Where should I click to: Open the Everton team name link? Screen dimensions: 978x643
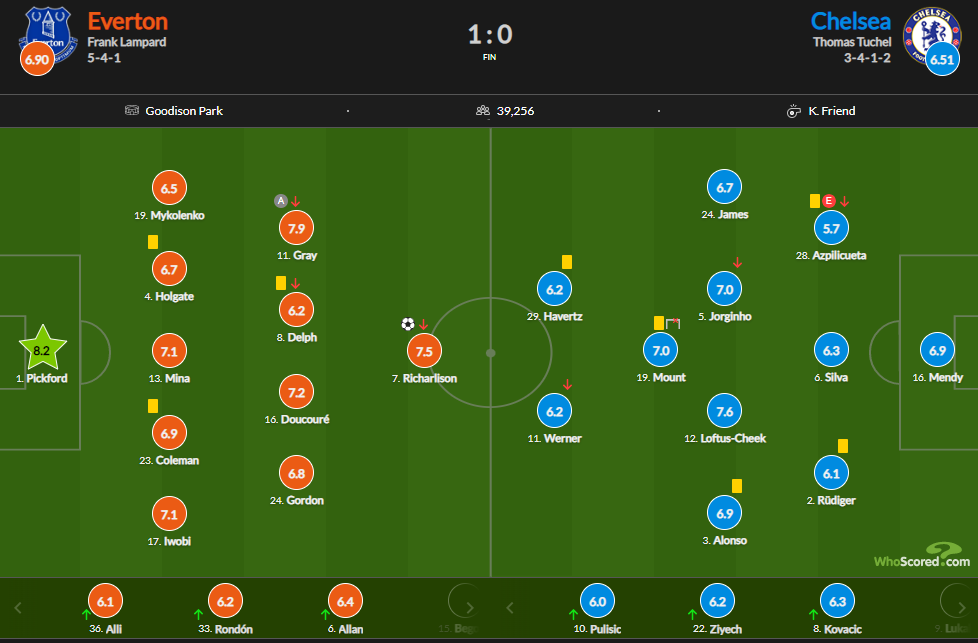[128, 21]
